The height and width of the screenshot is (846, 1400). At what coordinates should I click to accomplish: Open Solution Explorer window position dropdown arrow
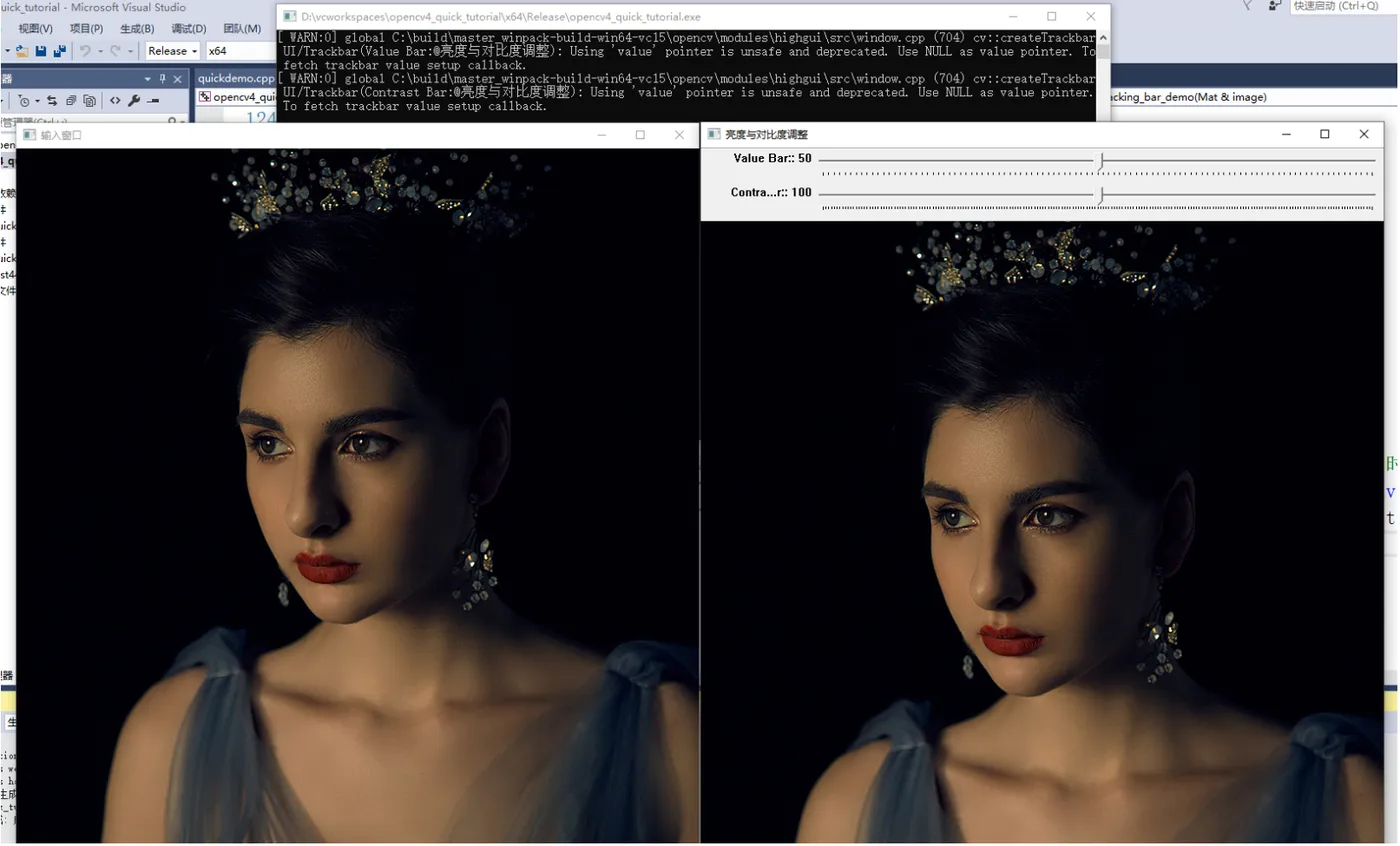147,79
